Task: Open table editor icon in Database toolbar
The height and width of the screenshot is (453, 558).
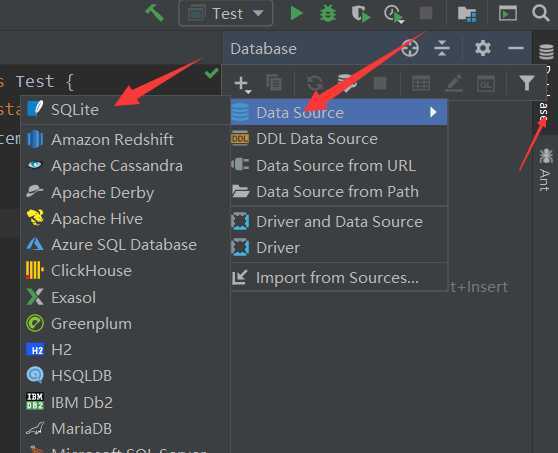Action: 421,84
